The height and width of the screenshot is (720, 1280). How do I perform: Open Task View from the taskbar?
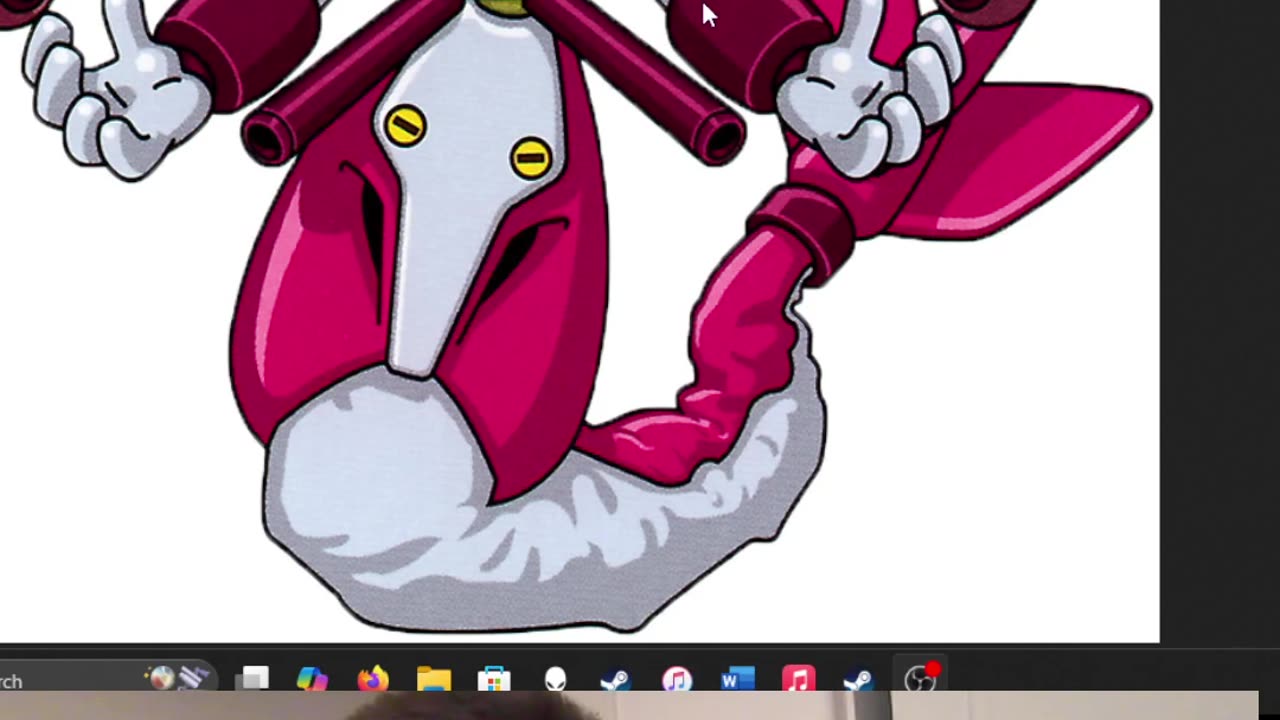pyautogui.click(x=254, y=680)
